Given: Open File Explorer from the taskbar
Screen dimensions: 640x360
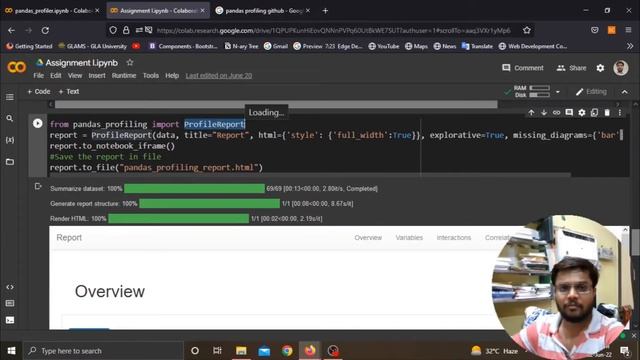Looking at the screenshot, I should click(241, 351).
